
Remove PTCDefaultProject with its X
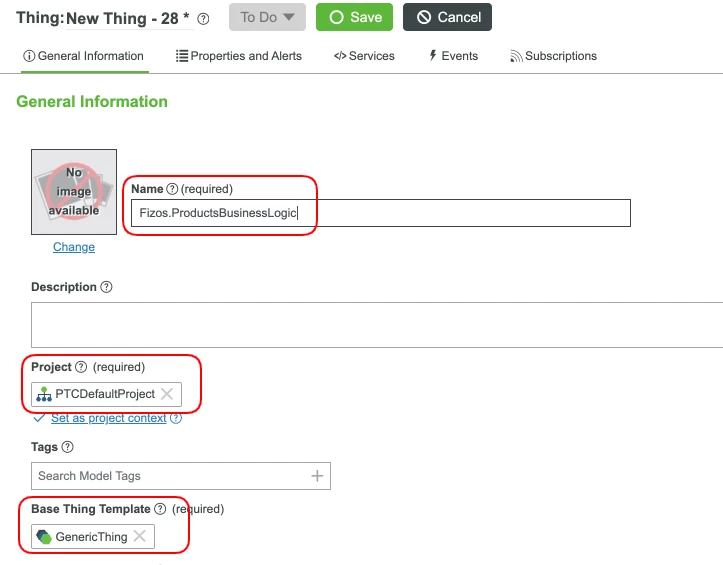click(x=167, y=394)
